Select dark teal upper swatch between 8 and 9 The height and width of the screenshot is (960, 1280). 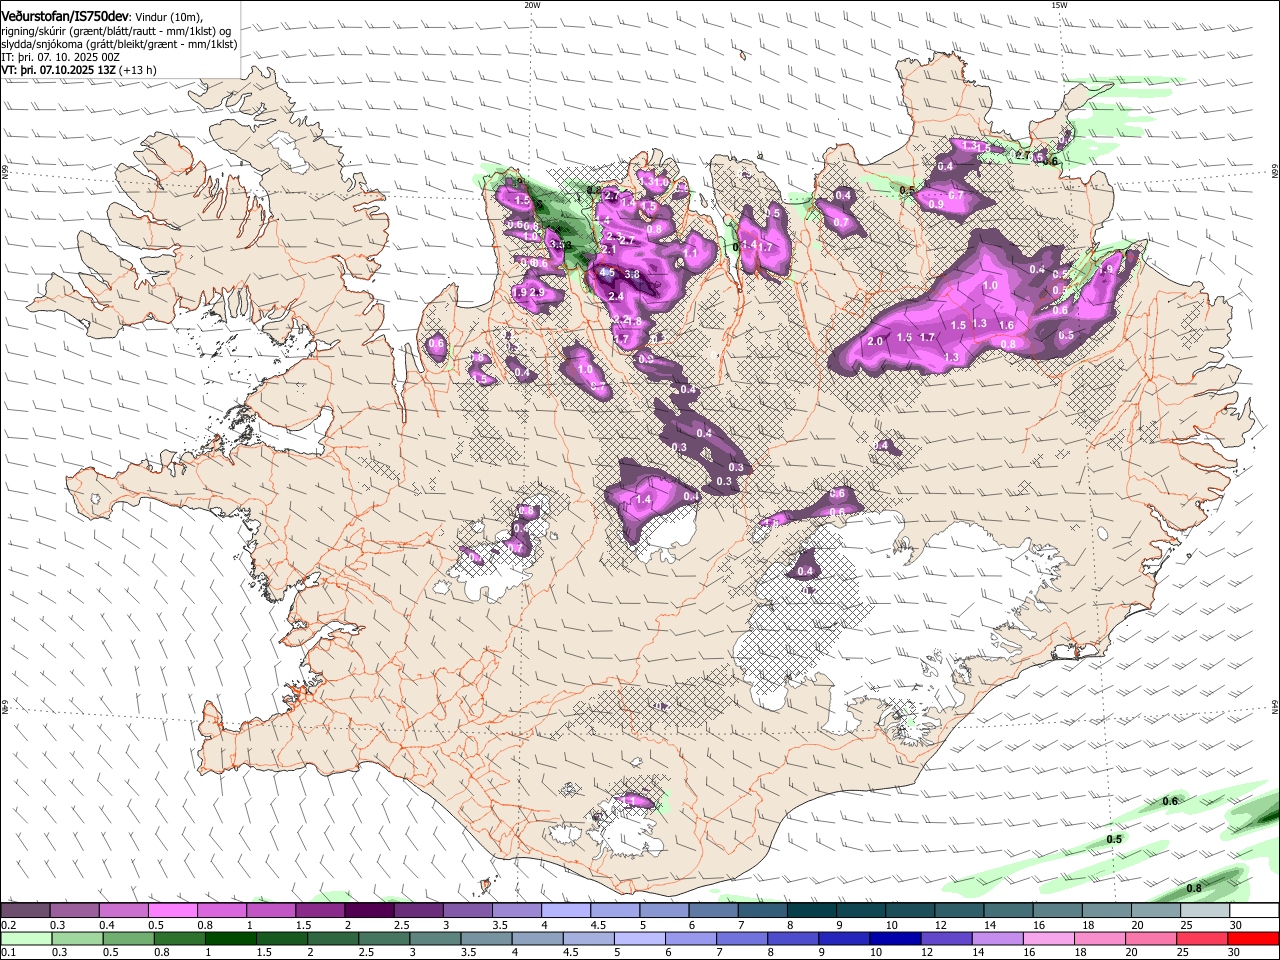(811, 910)
